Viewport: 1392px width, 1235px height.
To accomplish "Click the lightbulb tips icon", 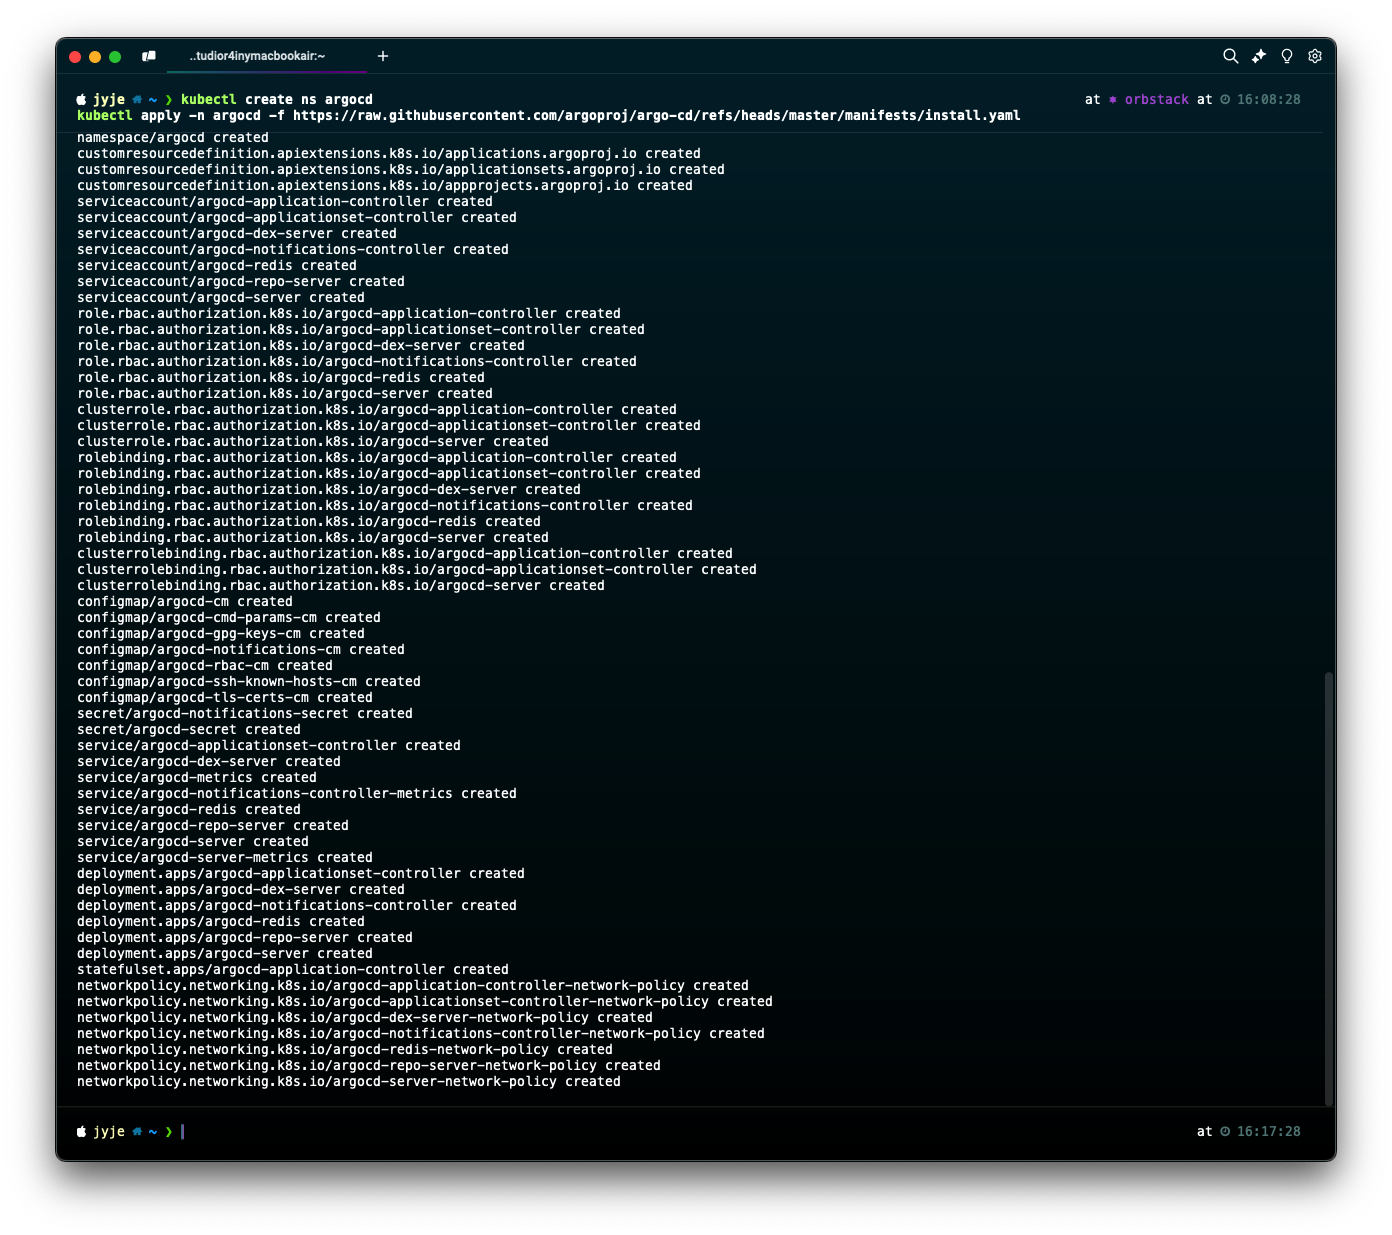I will [x=1287, y=56].
